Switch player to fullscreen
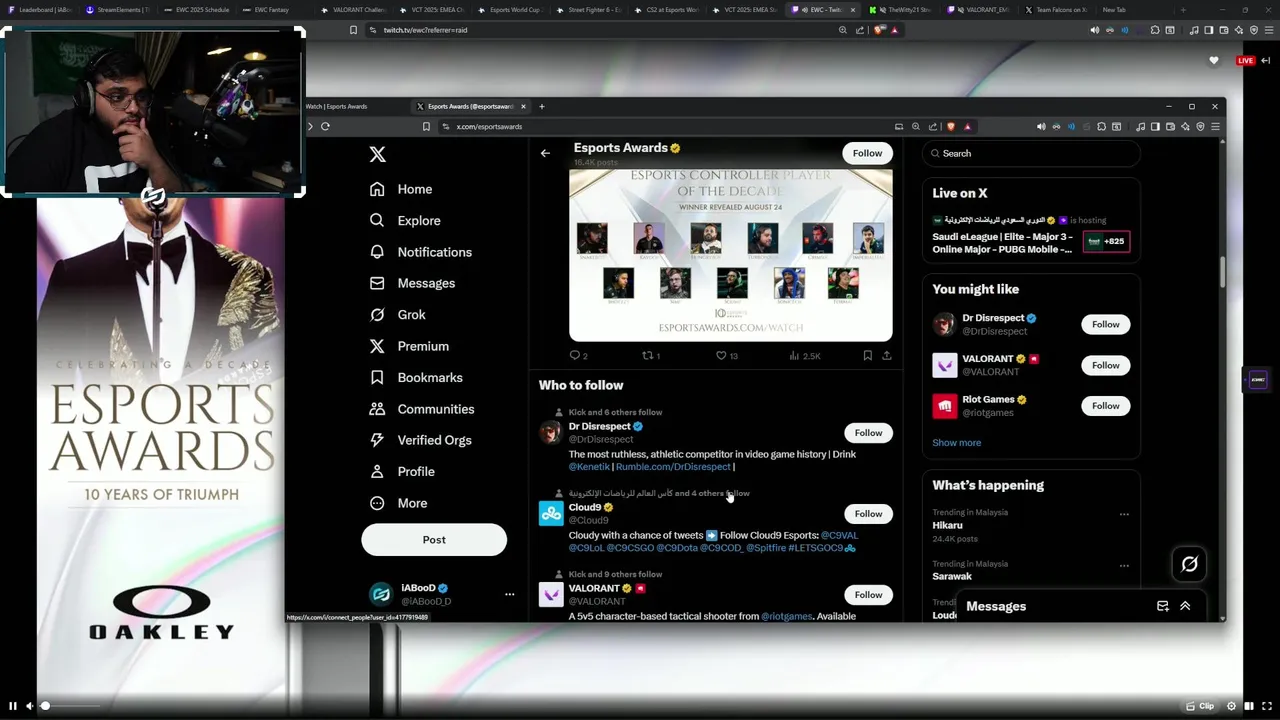Screen dimensions: 1280x720 point(1266,706)
